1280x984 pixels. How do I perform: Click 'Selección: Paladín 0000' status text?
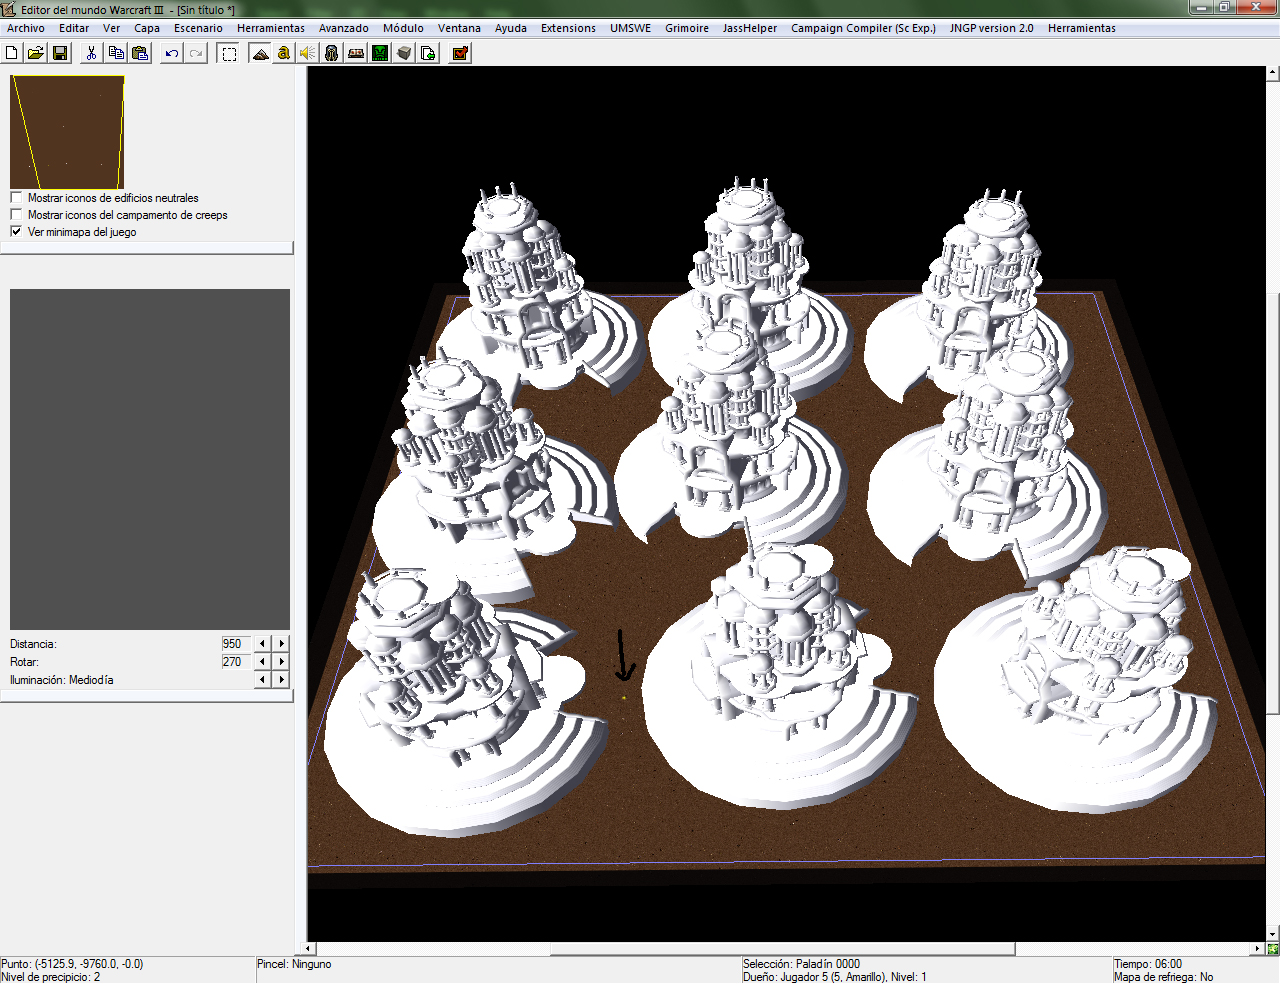[801, 964]
